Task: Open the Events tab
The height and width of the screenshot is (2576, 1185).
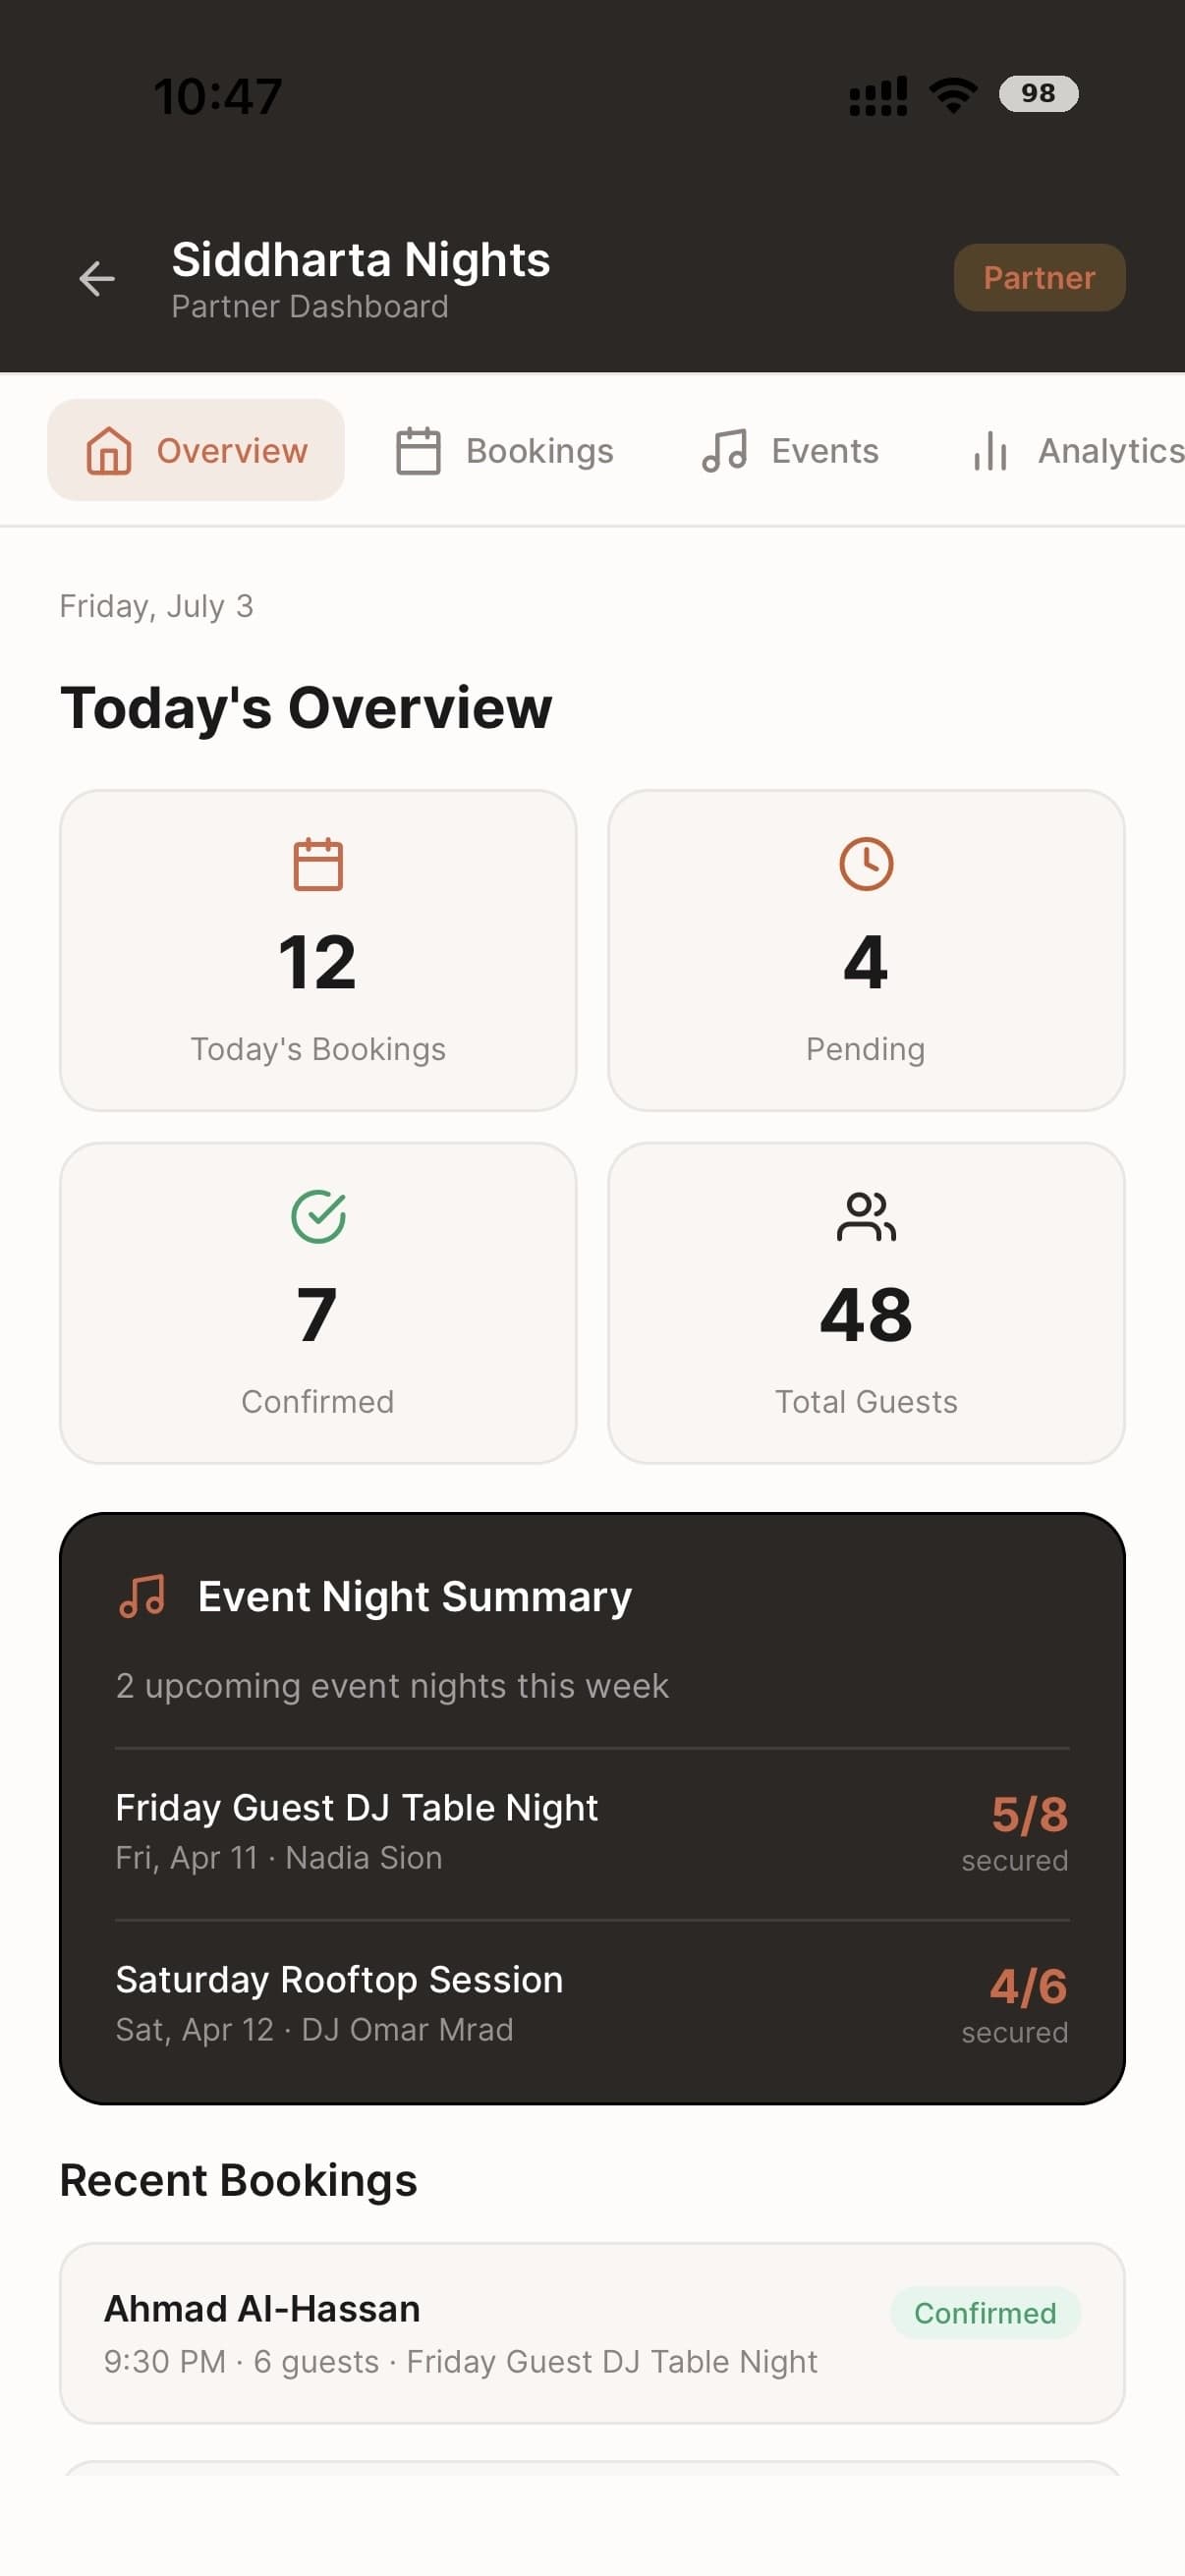Action: tap(790, 451)
